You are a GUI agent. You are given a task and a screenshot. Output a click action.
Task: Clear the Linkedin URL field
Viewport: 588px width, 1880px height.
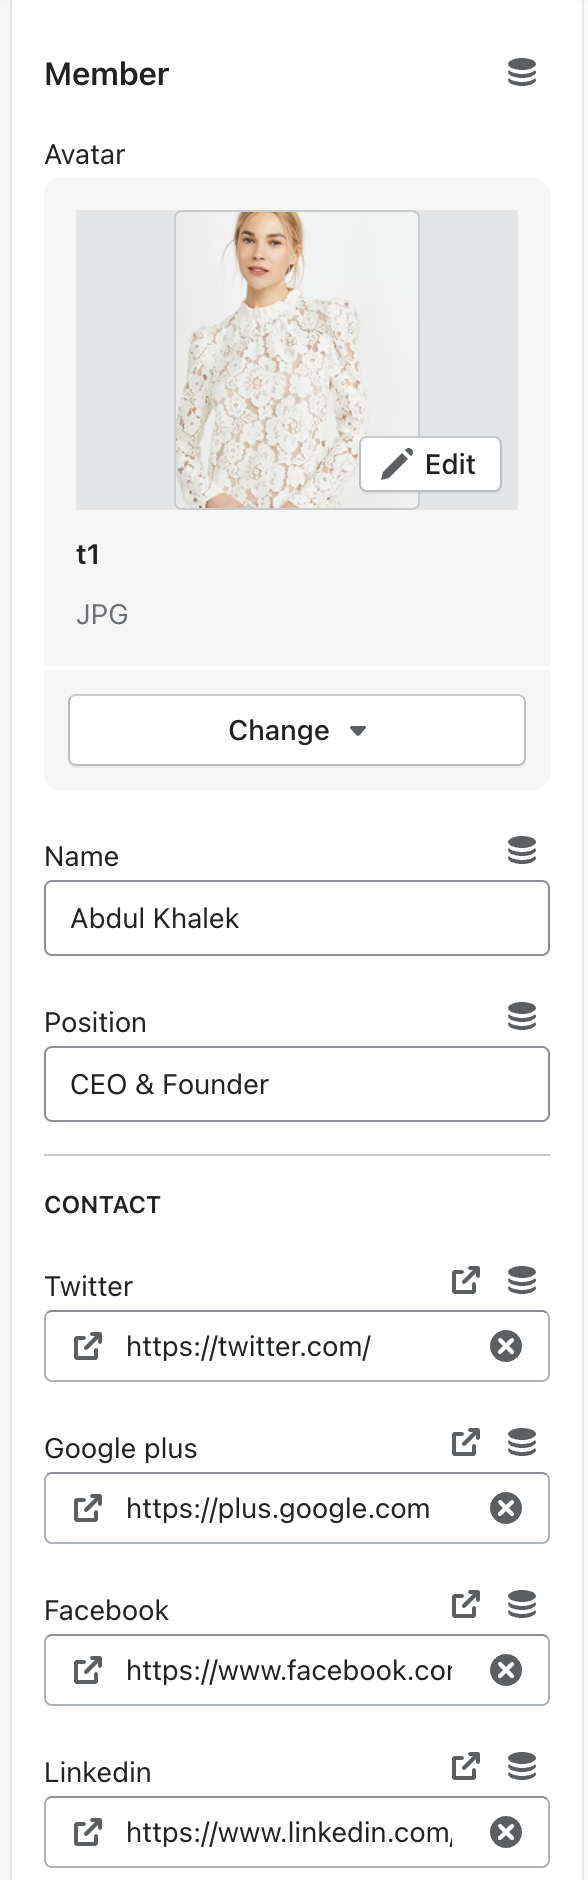click(506, 1833)
